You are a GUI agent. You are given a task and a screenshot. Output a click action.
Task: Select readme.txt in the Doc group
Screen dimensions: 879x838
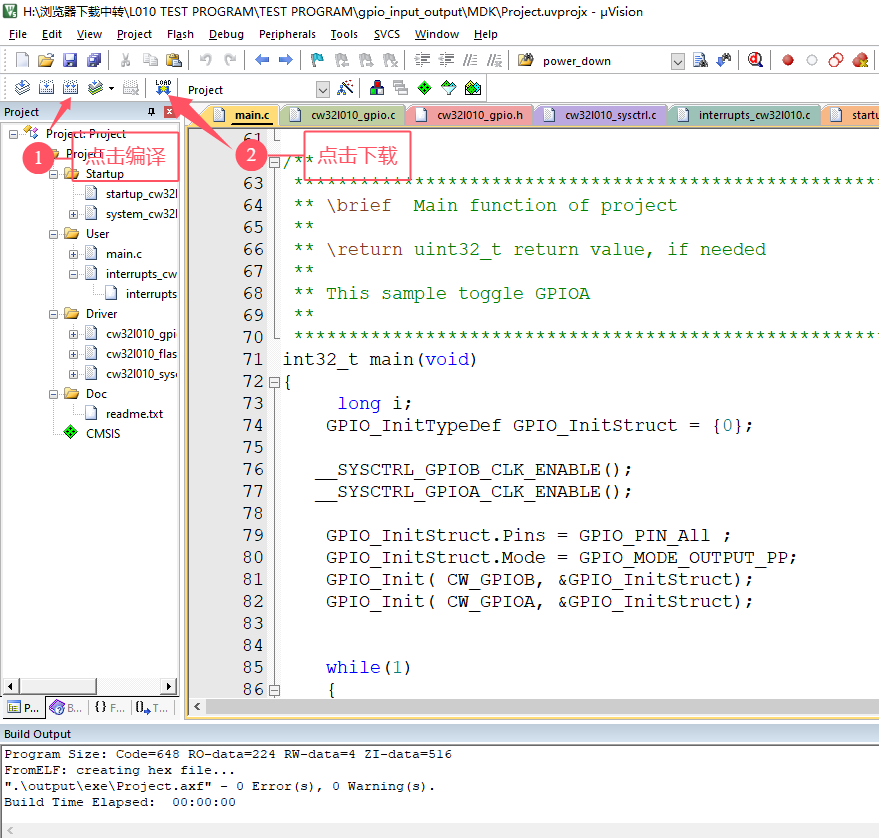(134, 414)
